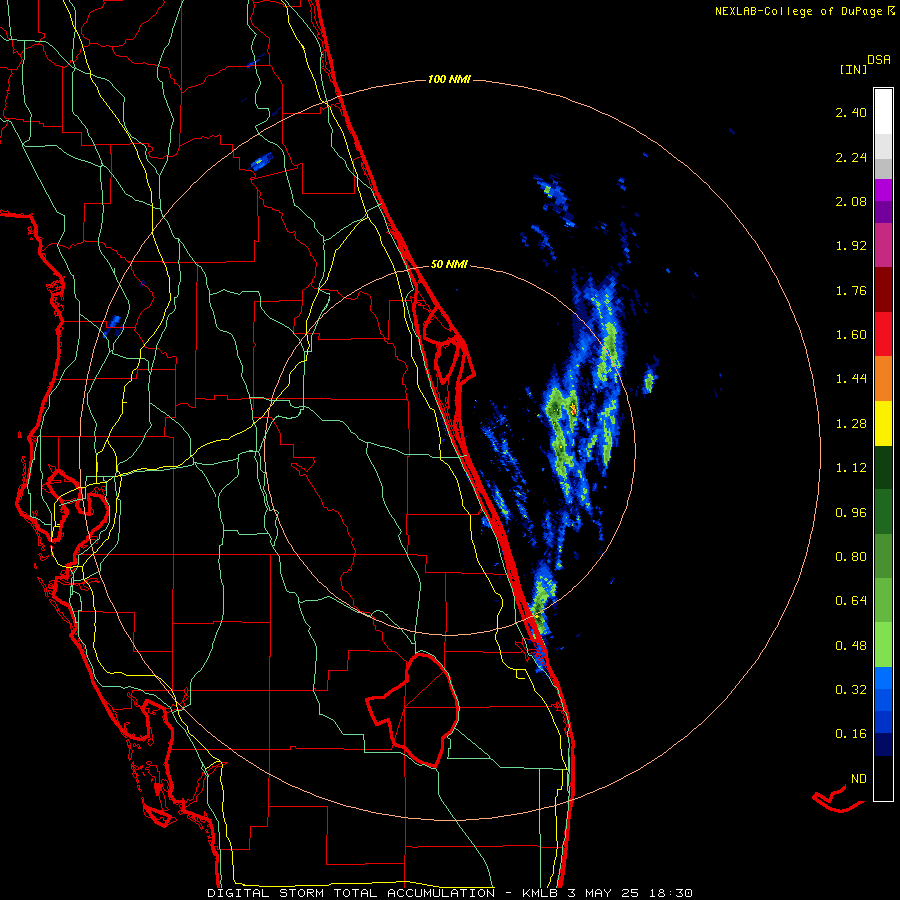The width and height of the screenshot is (900, 900).
Task: Pick the orange swatch beside 1.44
Action: pos(883,378)
